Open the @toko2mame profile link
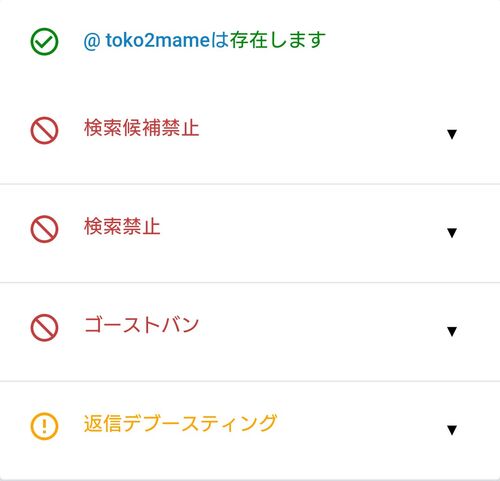The image size is (500, 481). (147, 40)
